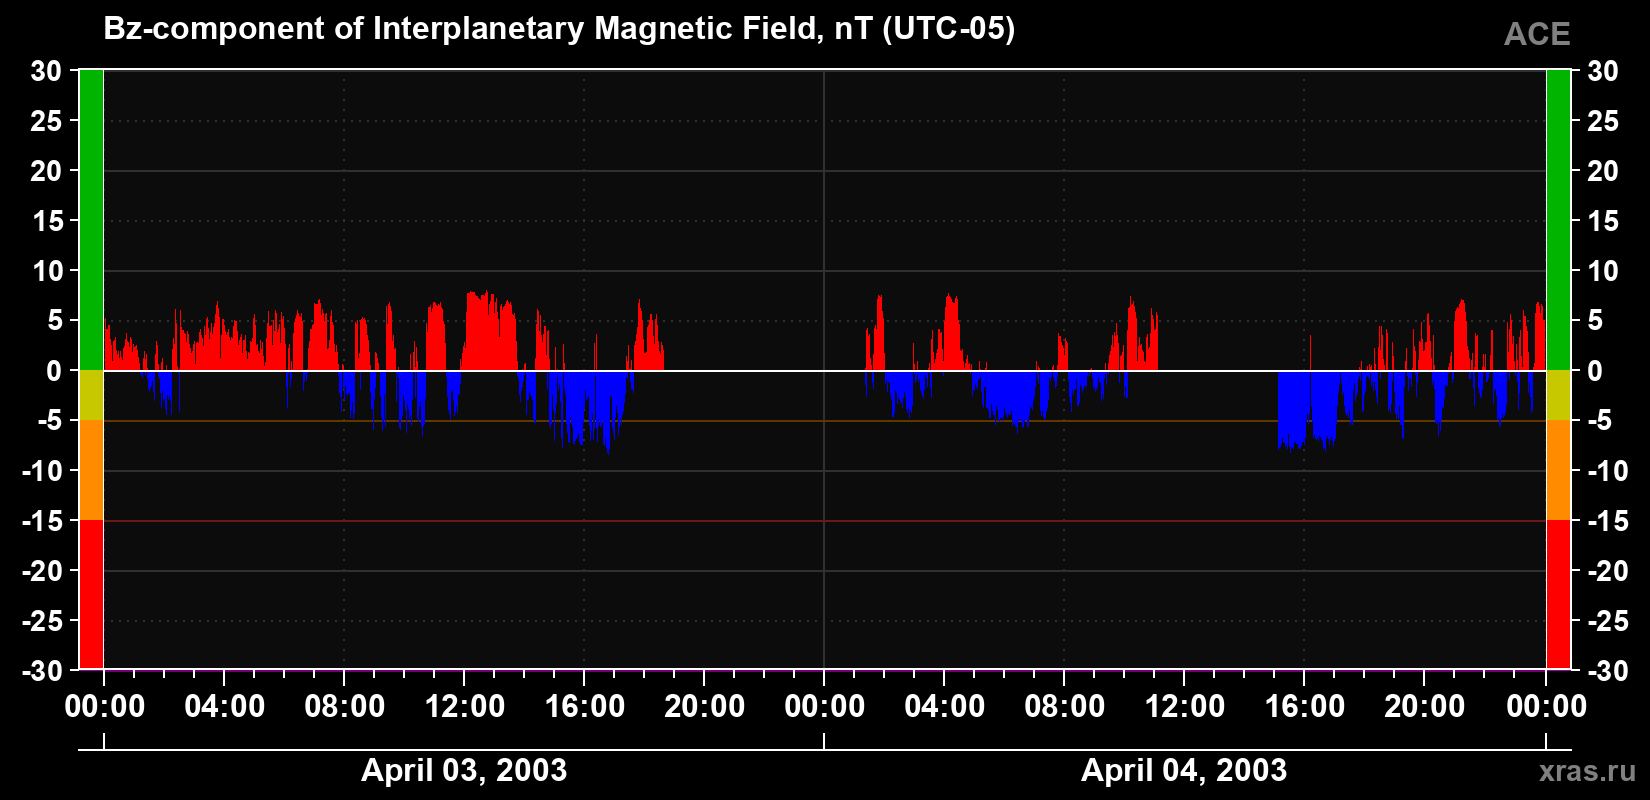Image resolution: width=1650 pixels, height=800 pixels.
Task: Click the chart title about the Bz-component
Action: 559,29
